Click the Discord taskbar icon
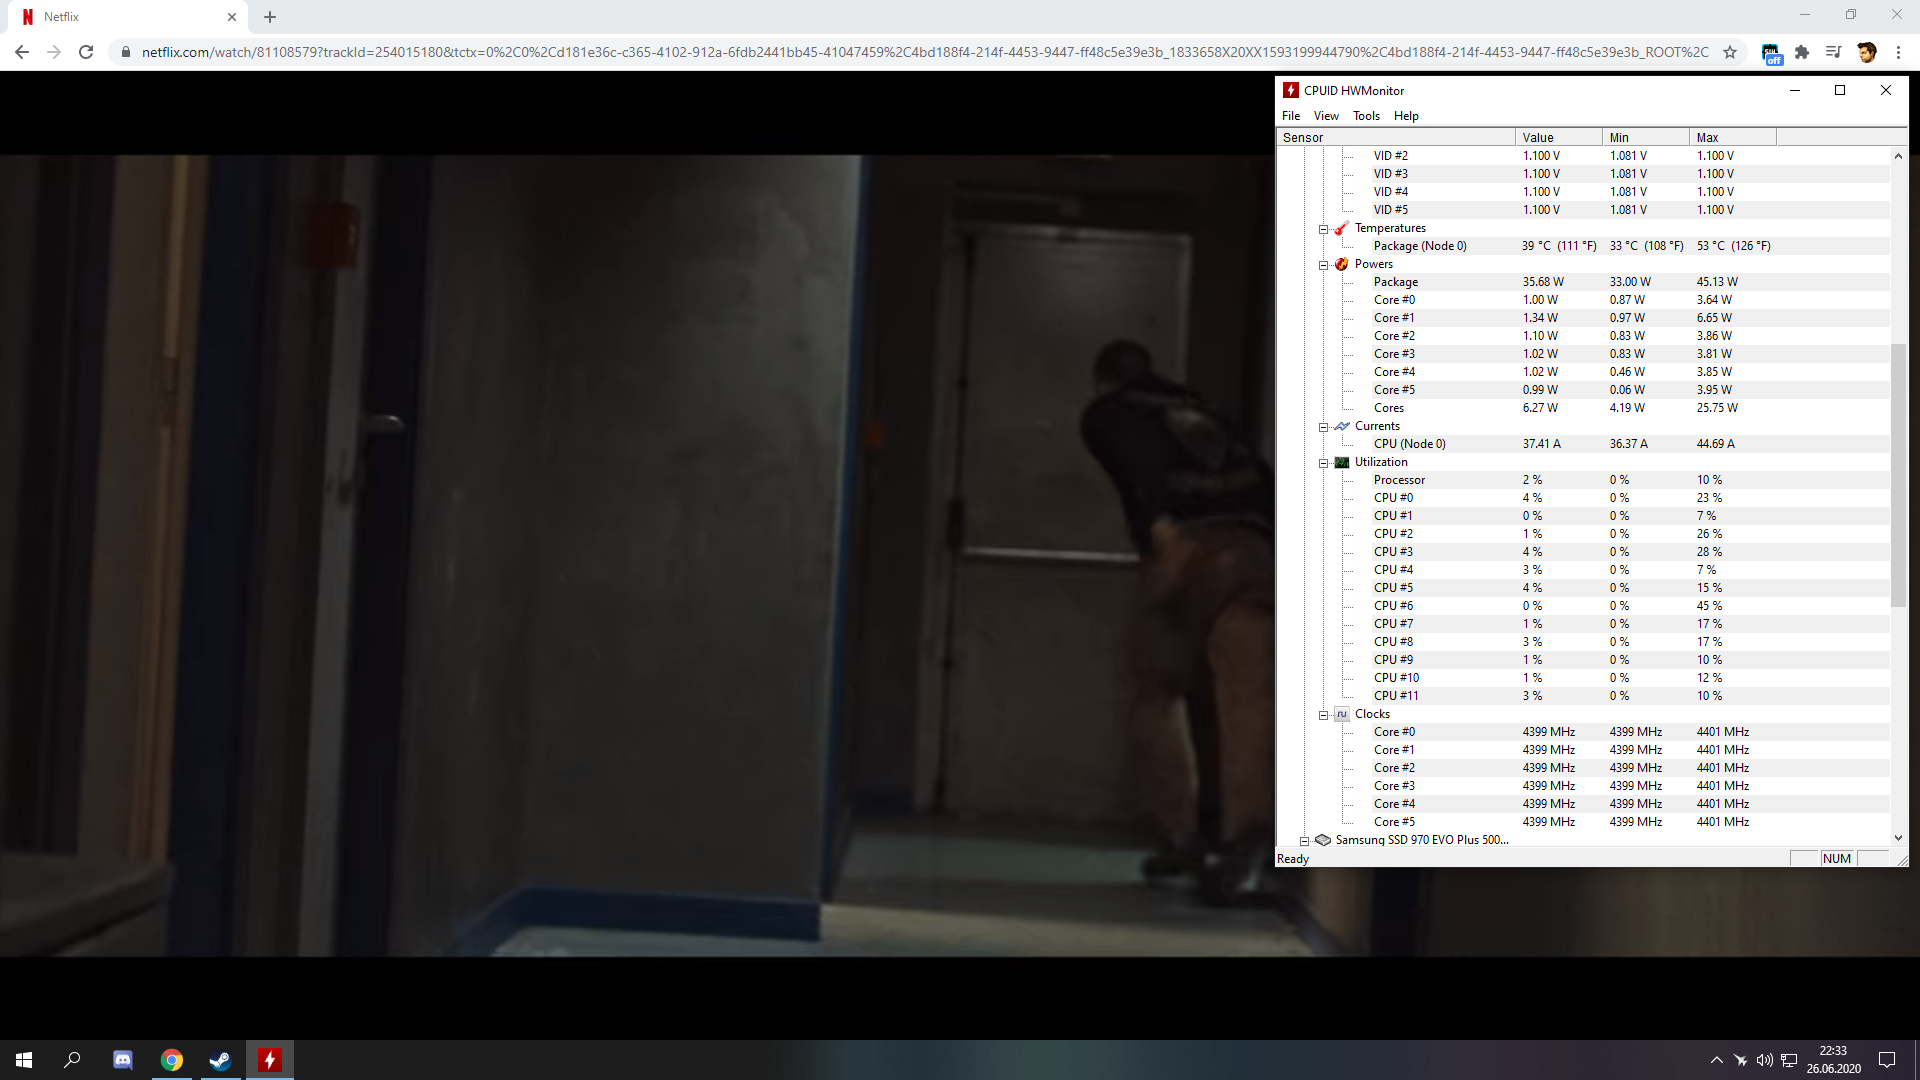The image size is (1920, 1080). coord(122,1060)
